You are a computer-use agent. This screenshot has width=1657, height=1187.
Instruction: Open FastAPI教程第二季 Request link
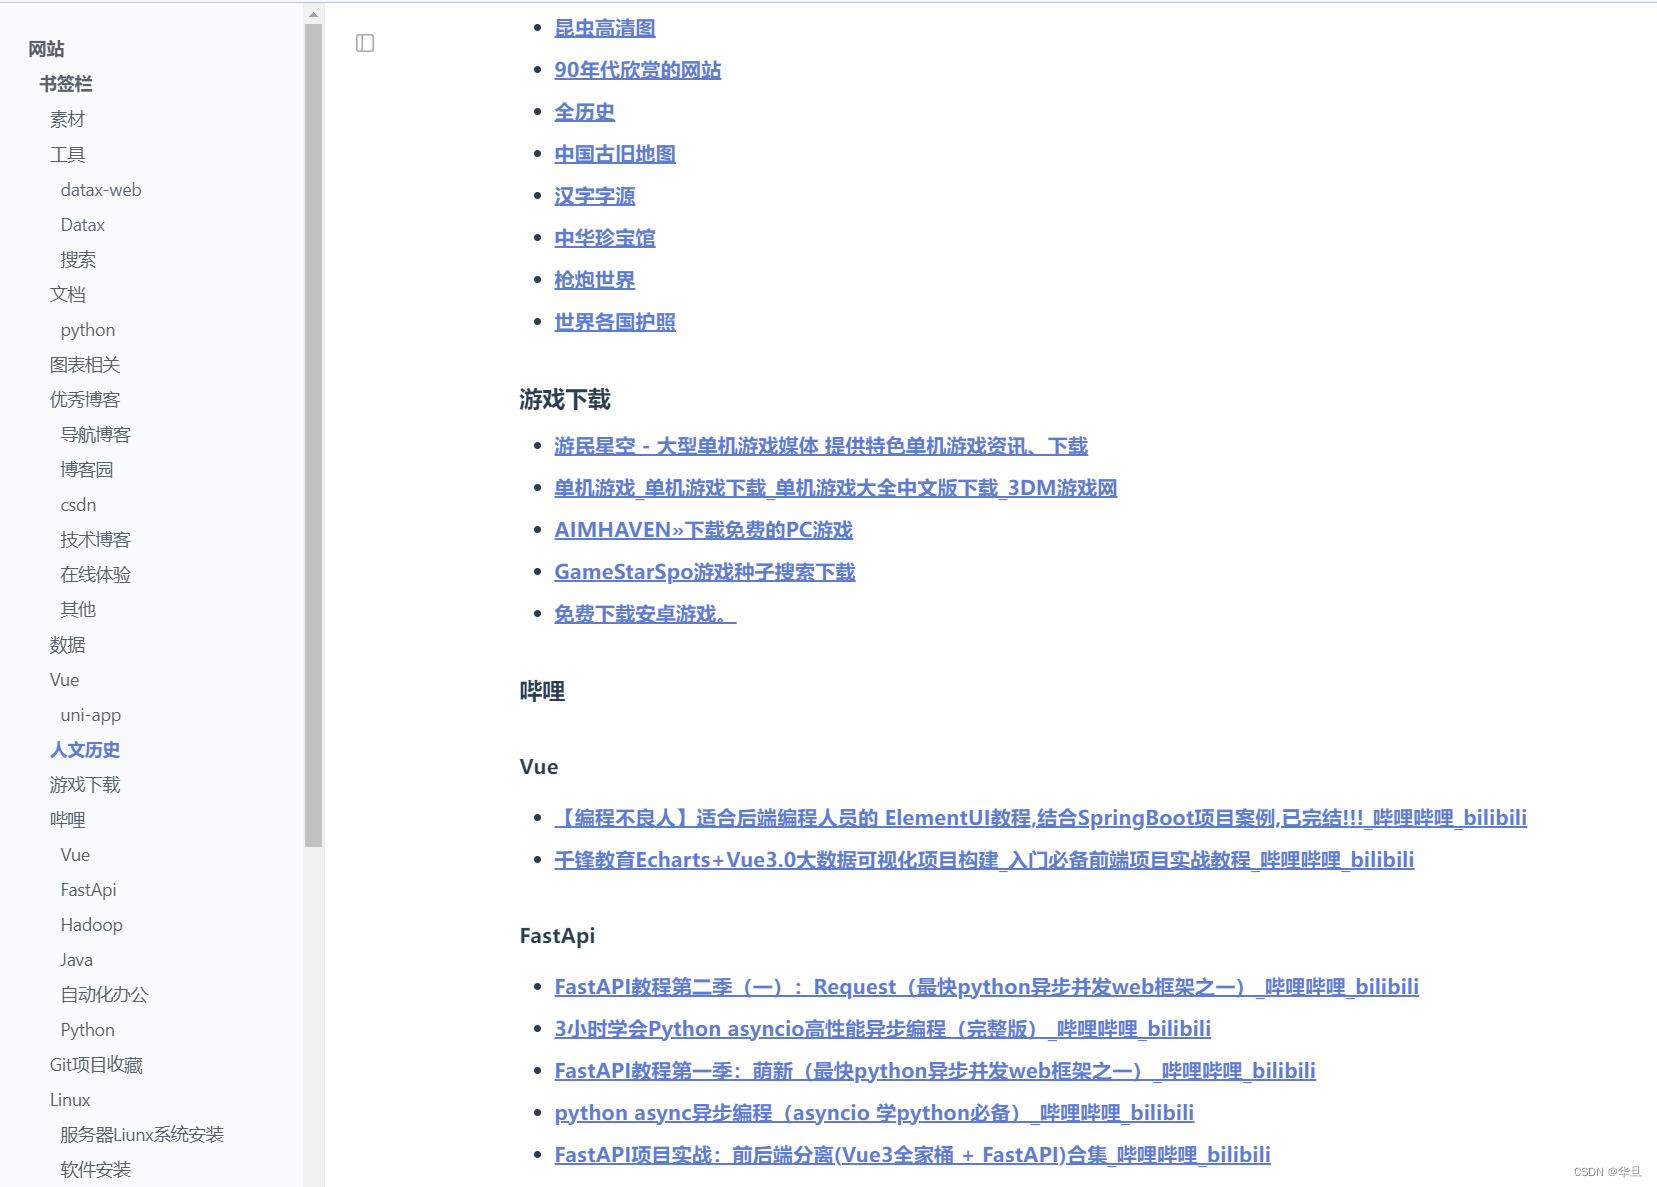[987, 987]
